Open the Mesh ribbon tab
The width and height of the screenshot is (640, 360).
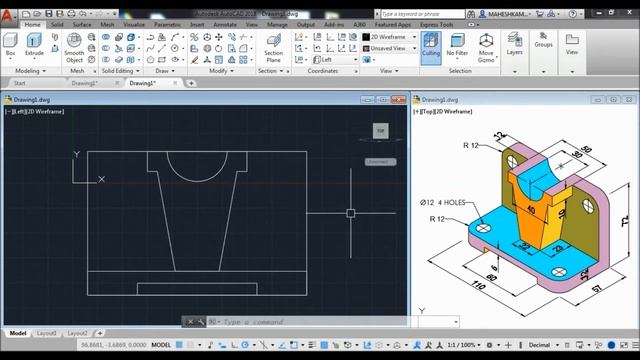tap(107, 24)
